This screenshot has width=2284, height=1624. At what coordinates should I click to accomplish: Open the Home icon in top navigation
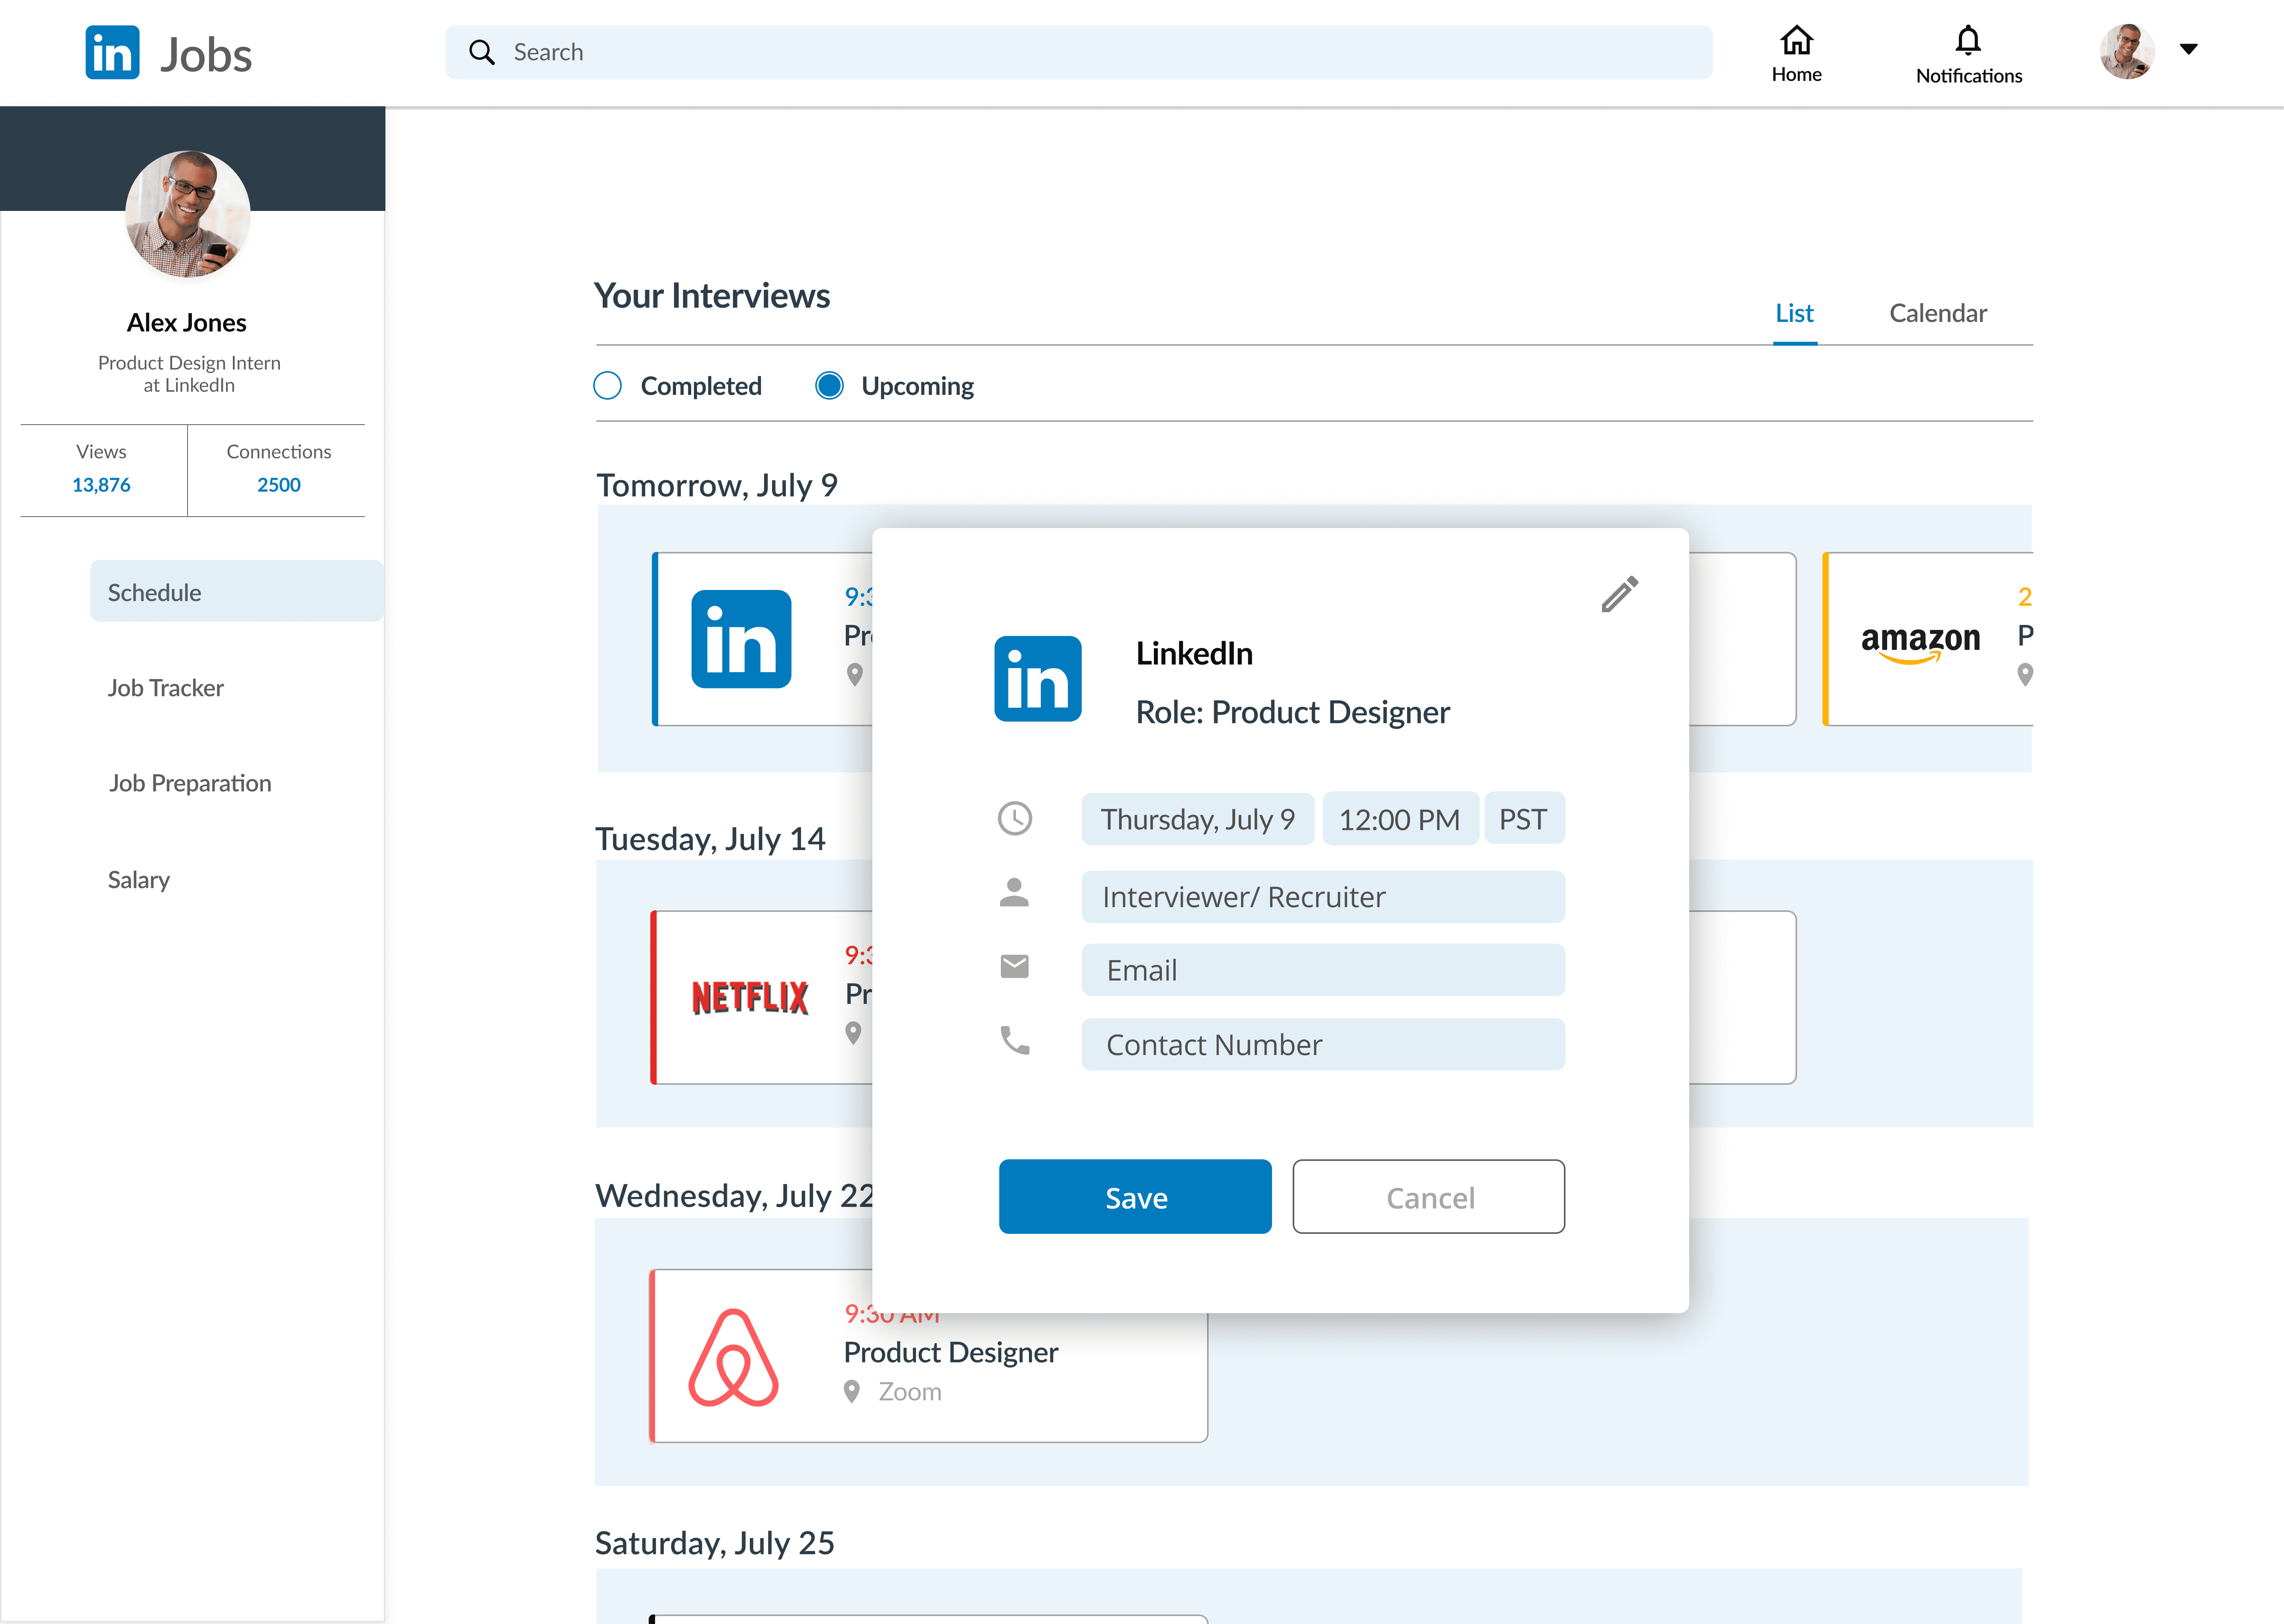1796,41
